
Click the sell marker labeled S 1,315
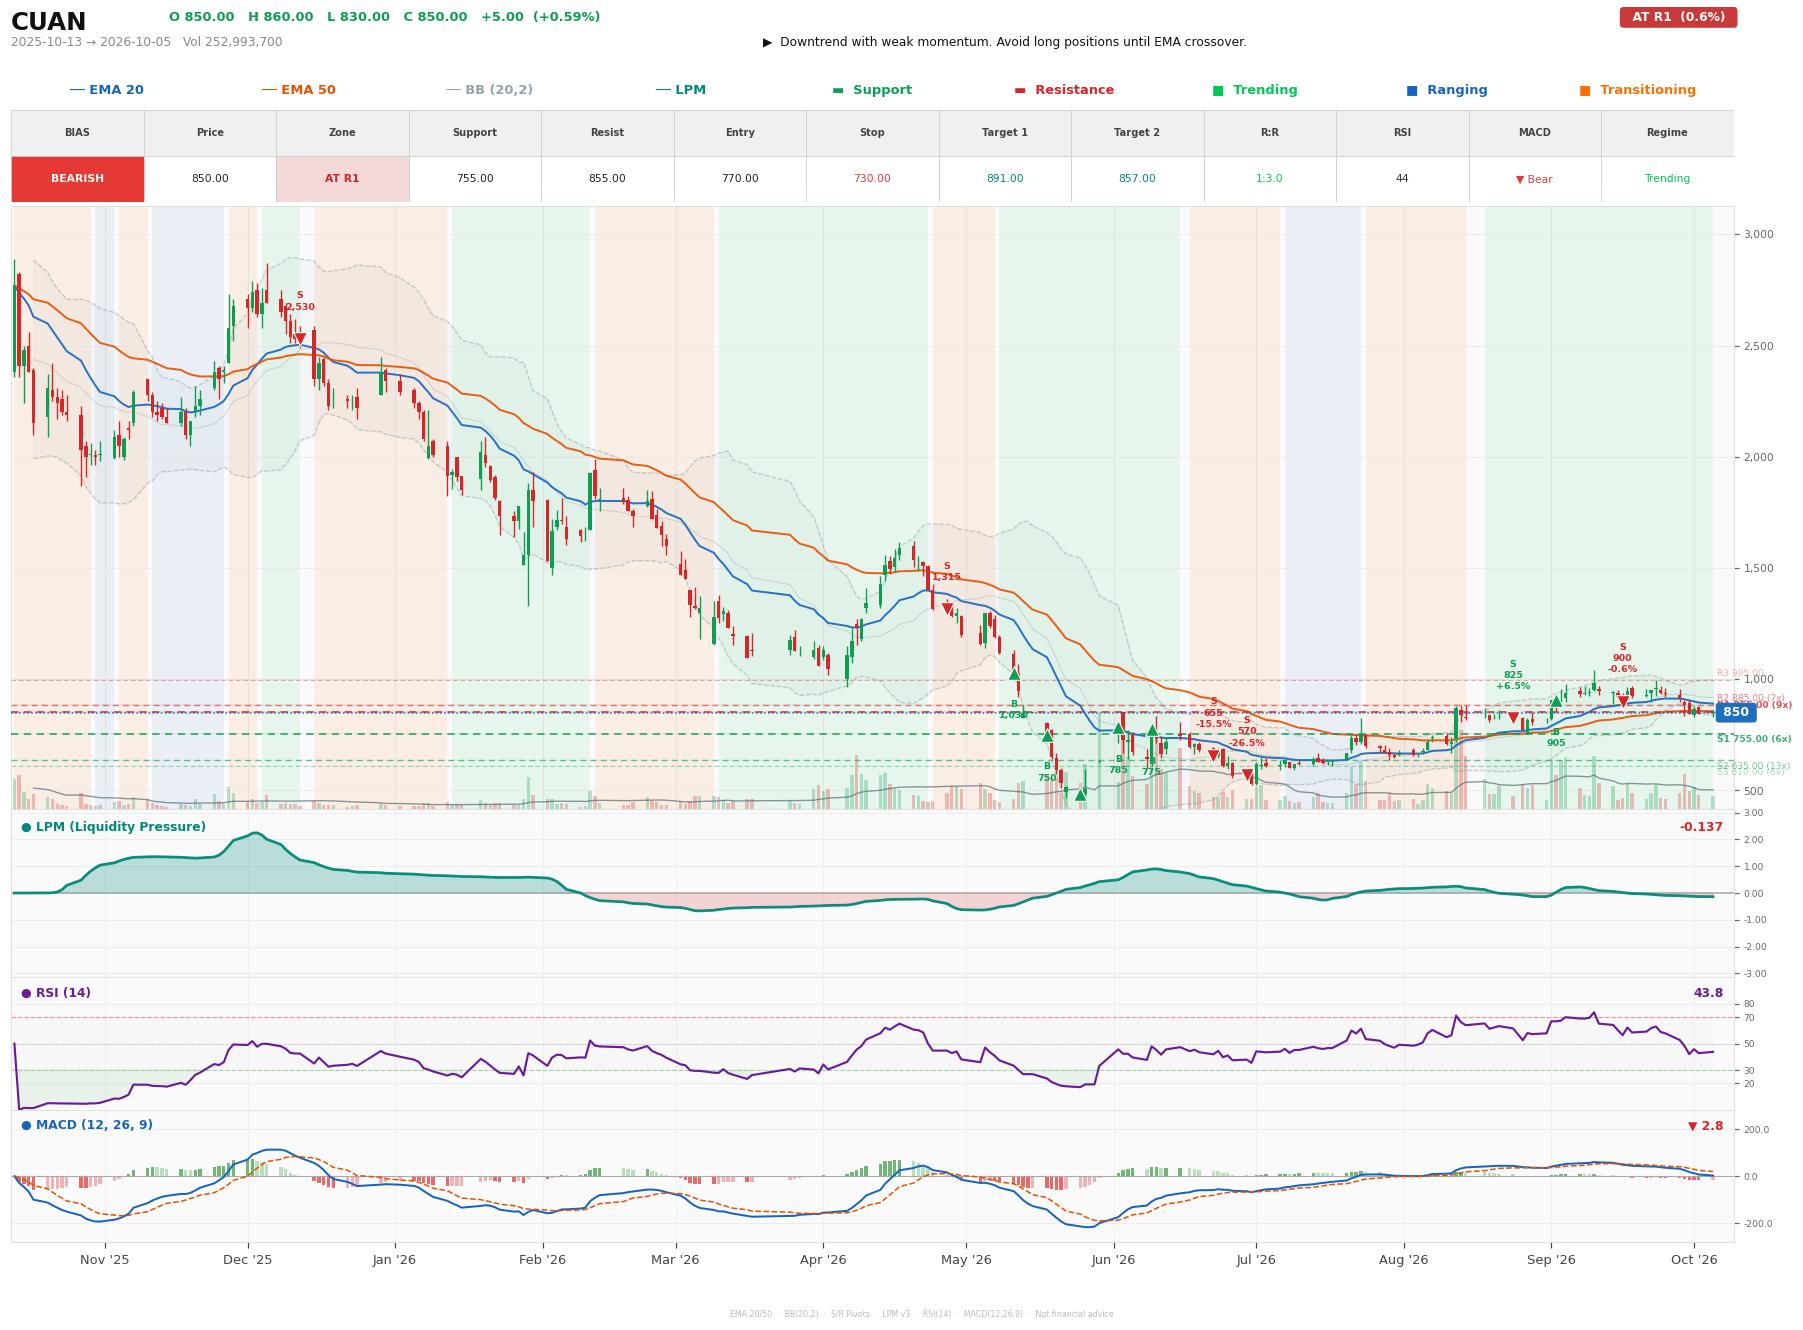coord(947,608)
